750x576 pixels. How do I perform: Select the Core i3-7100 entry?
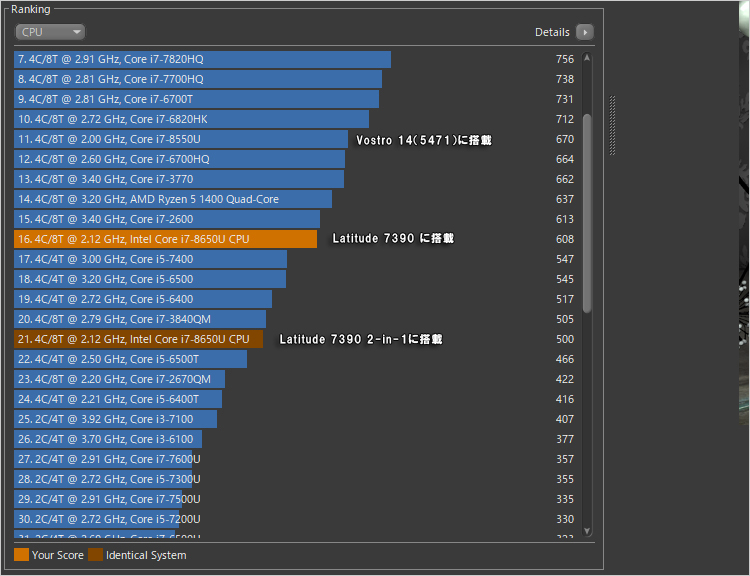(x=115, y=419)
